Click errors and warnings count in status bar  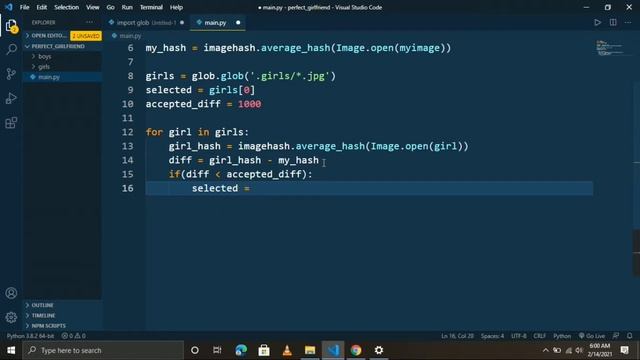click(73, 336)
